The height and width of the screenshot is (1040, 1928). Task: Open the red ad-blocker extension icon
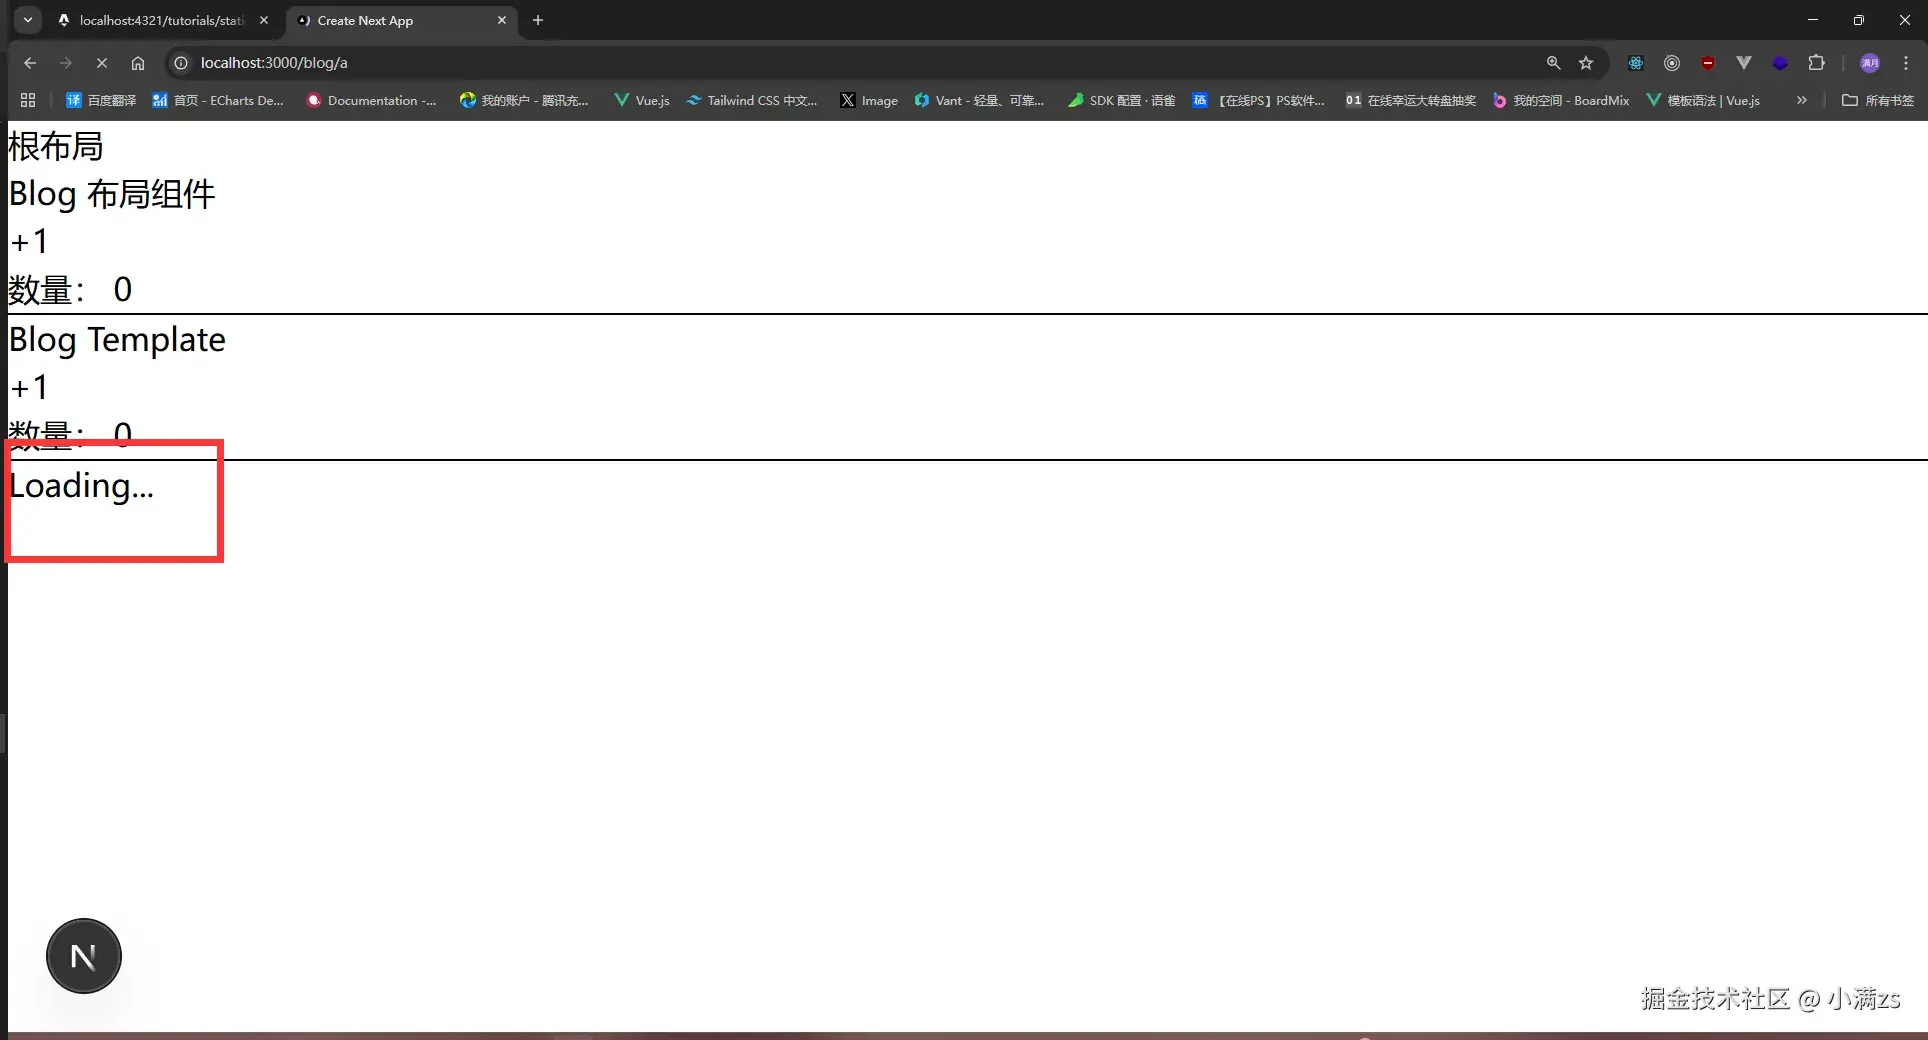pyautogui.click(x=1708, y=63)
